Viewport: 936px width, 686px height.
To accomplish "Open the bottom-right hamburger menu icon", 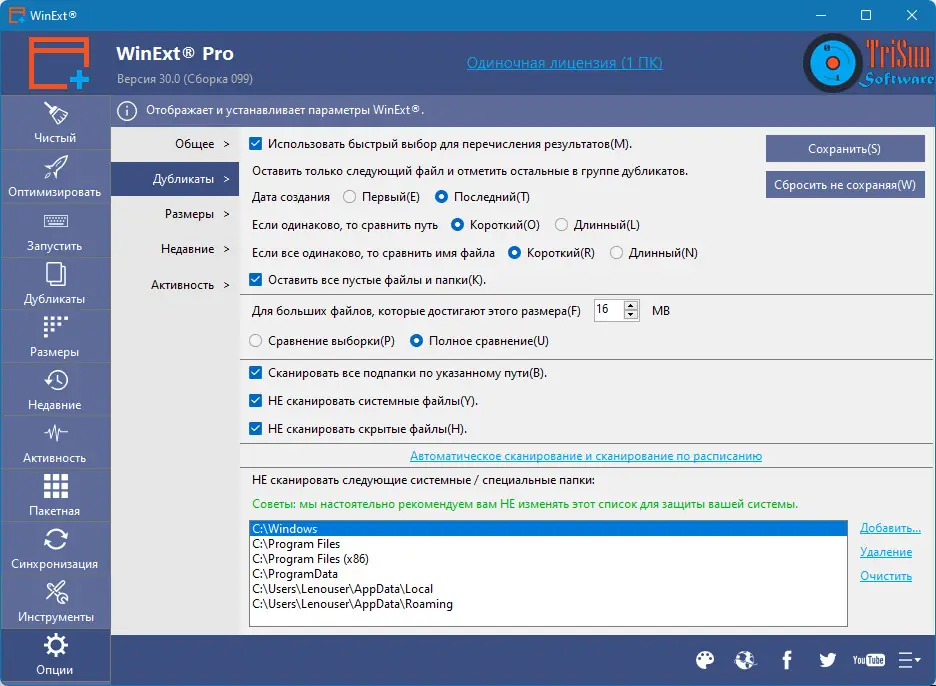I will 909,660.
